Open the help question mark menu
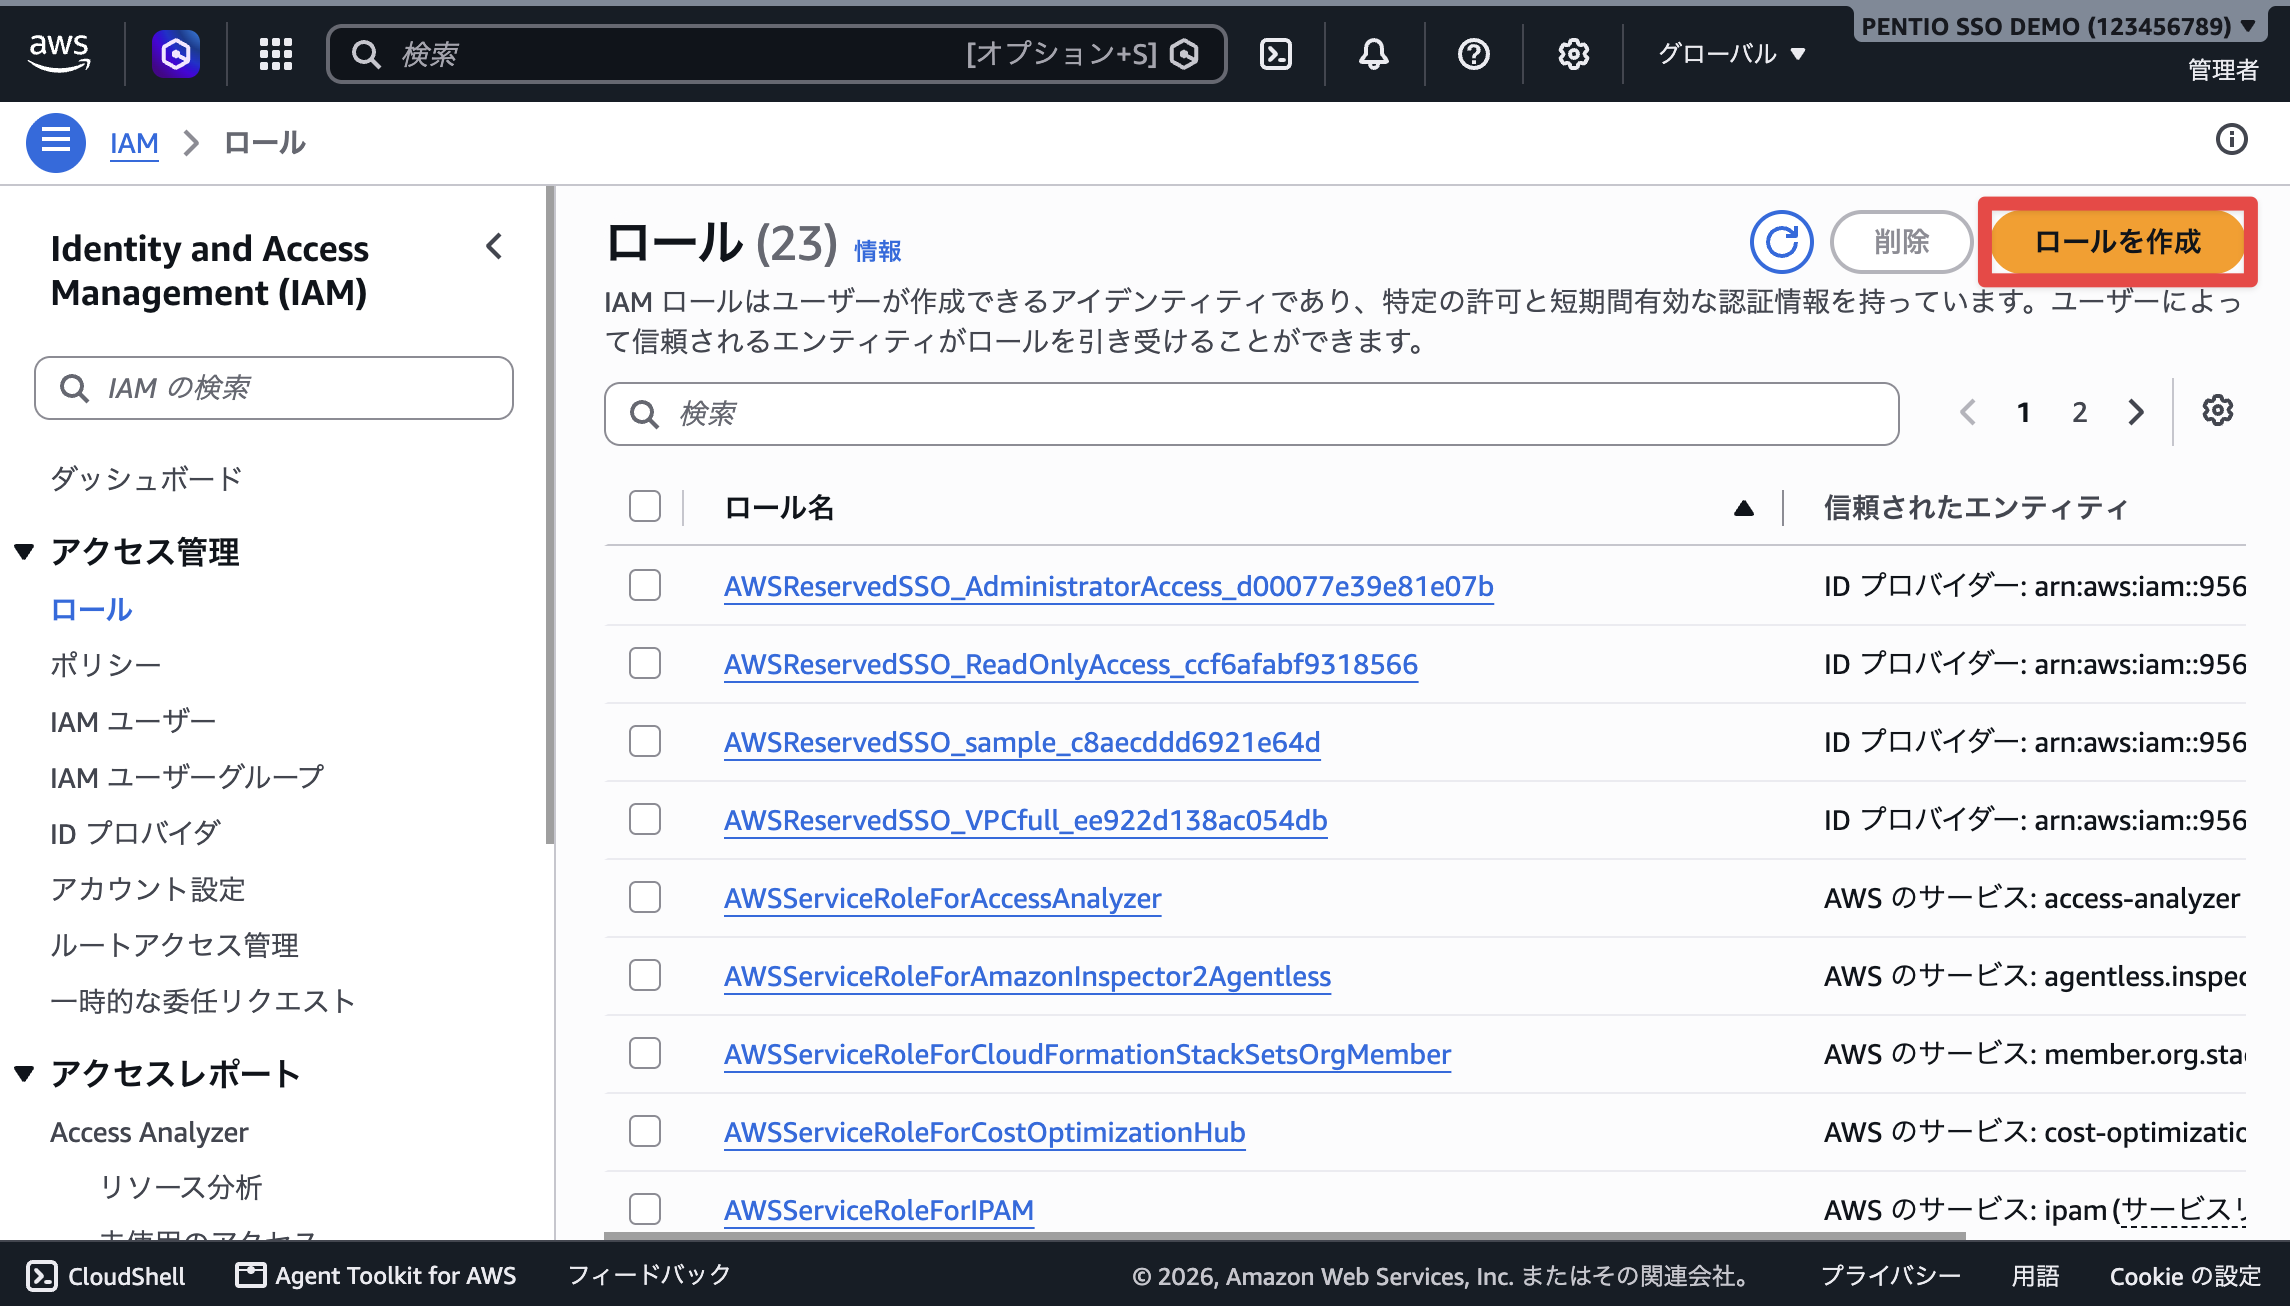The image size is (2290, 1306). click(1474, 54)
